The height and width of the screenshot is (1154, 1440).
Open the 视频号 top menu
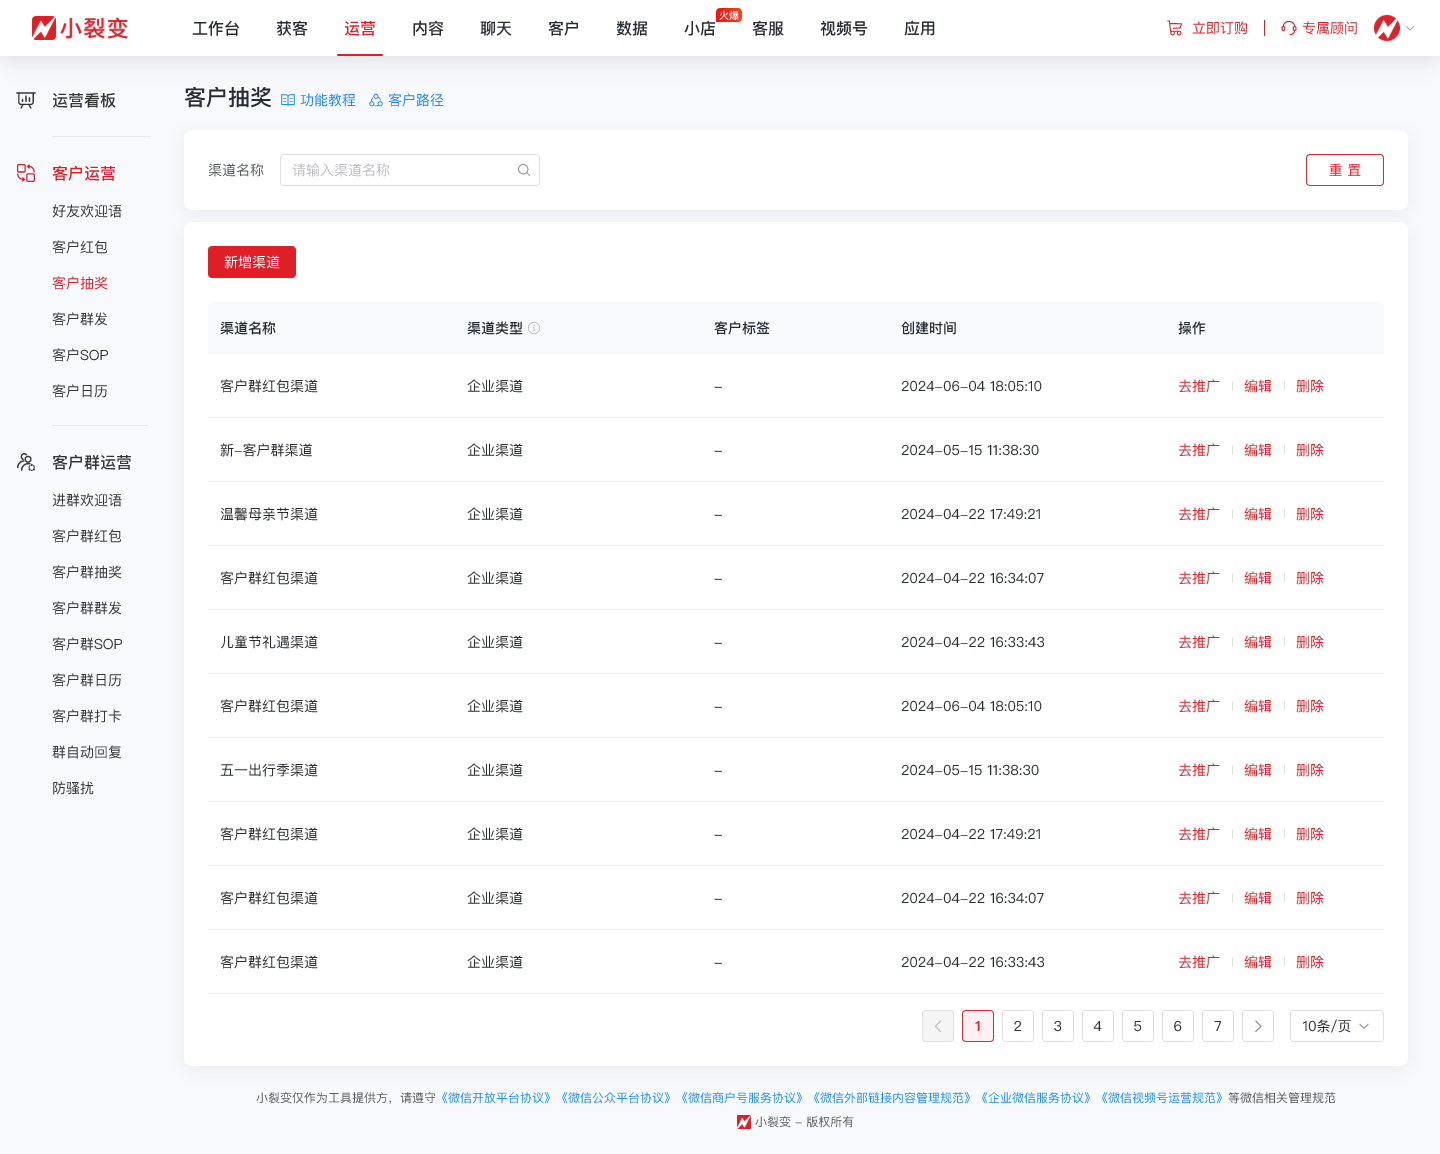coord(844,28)
